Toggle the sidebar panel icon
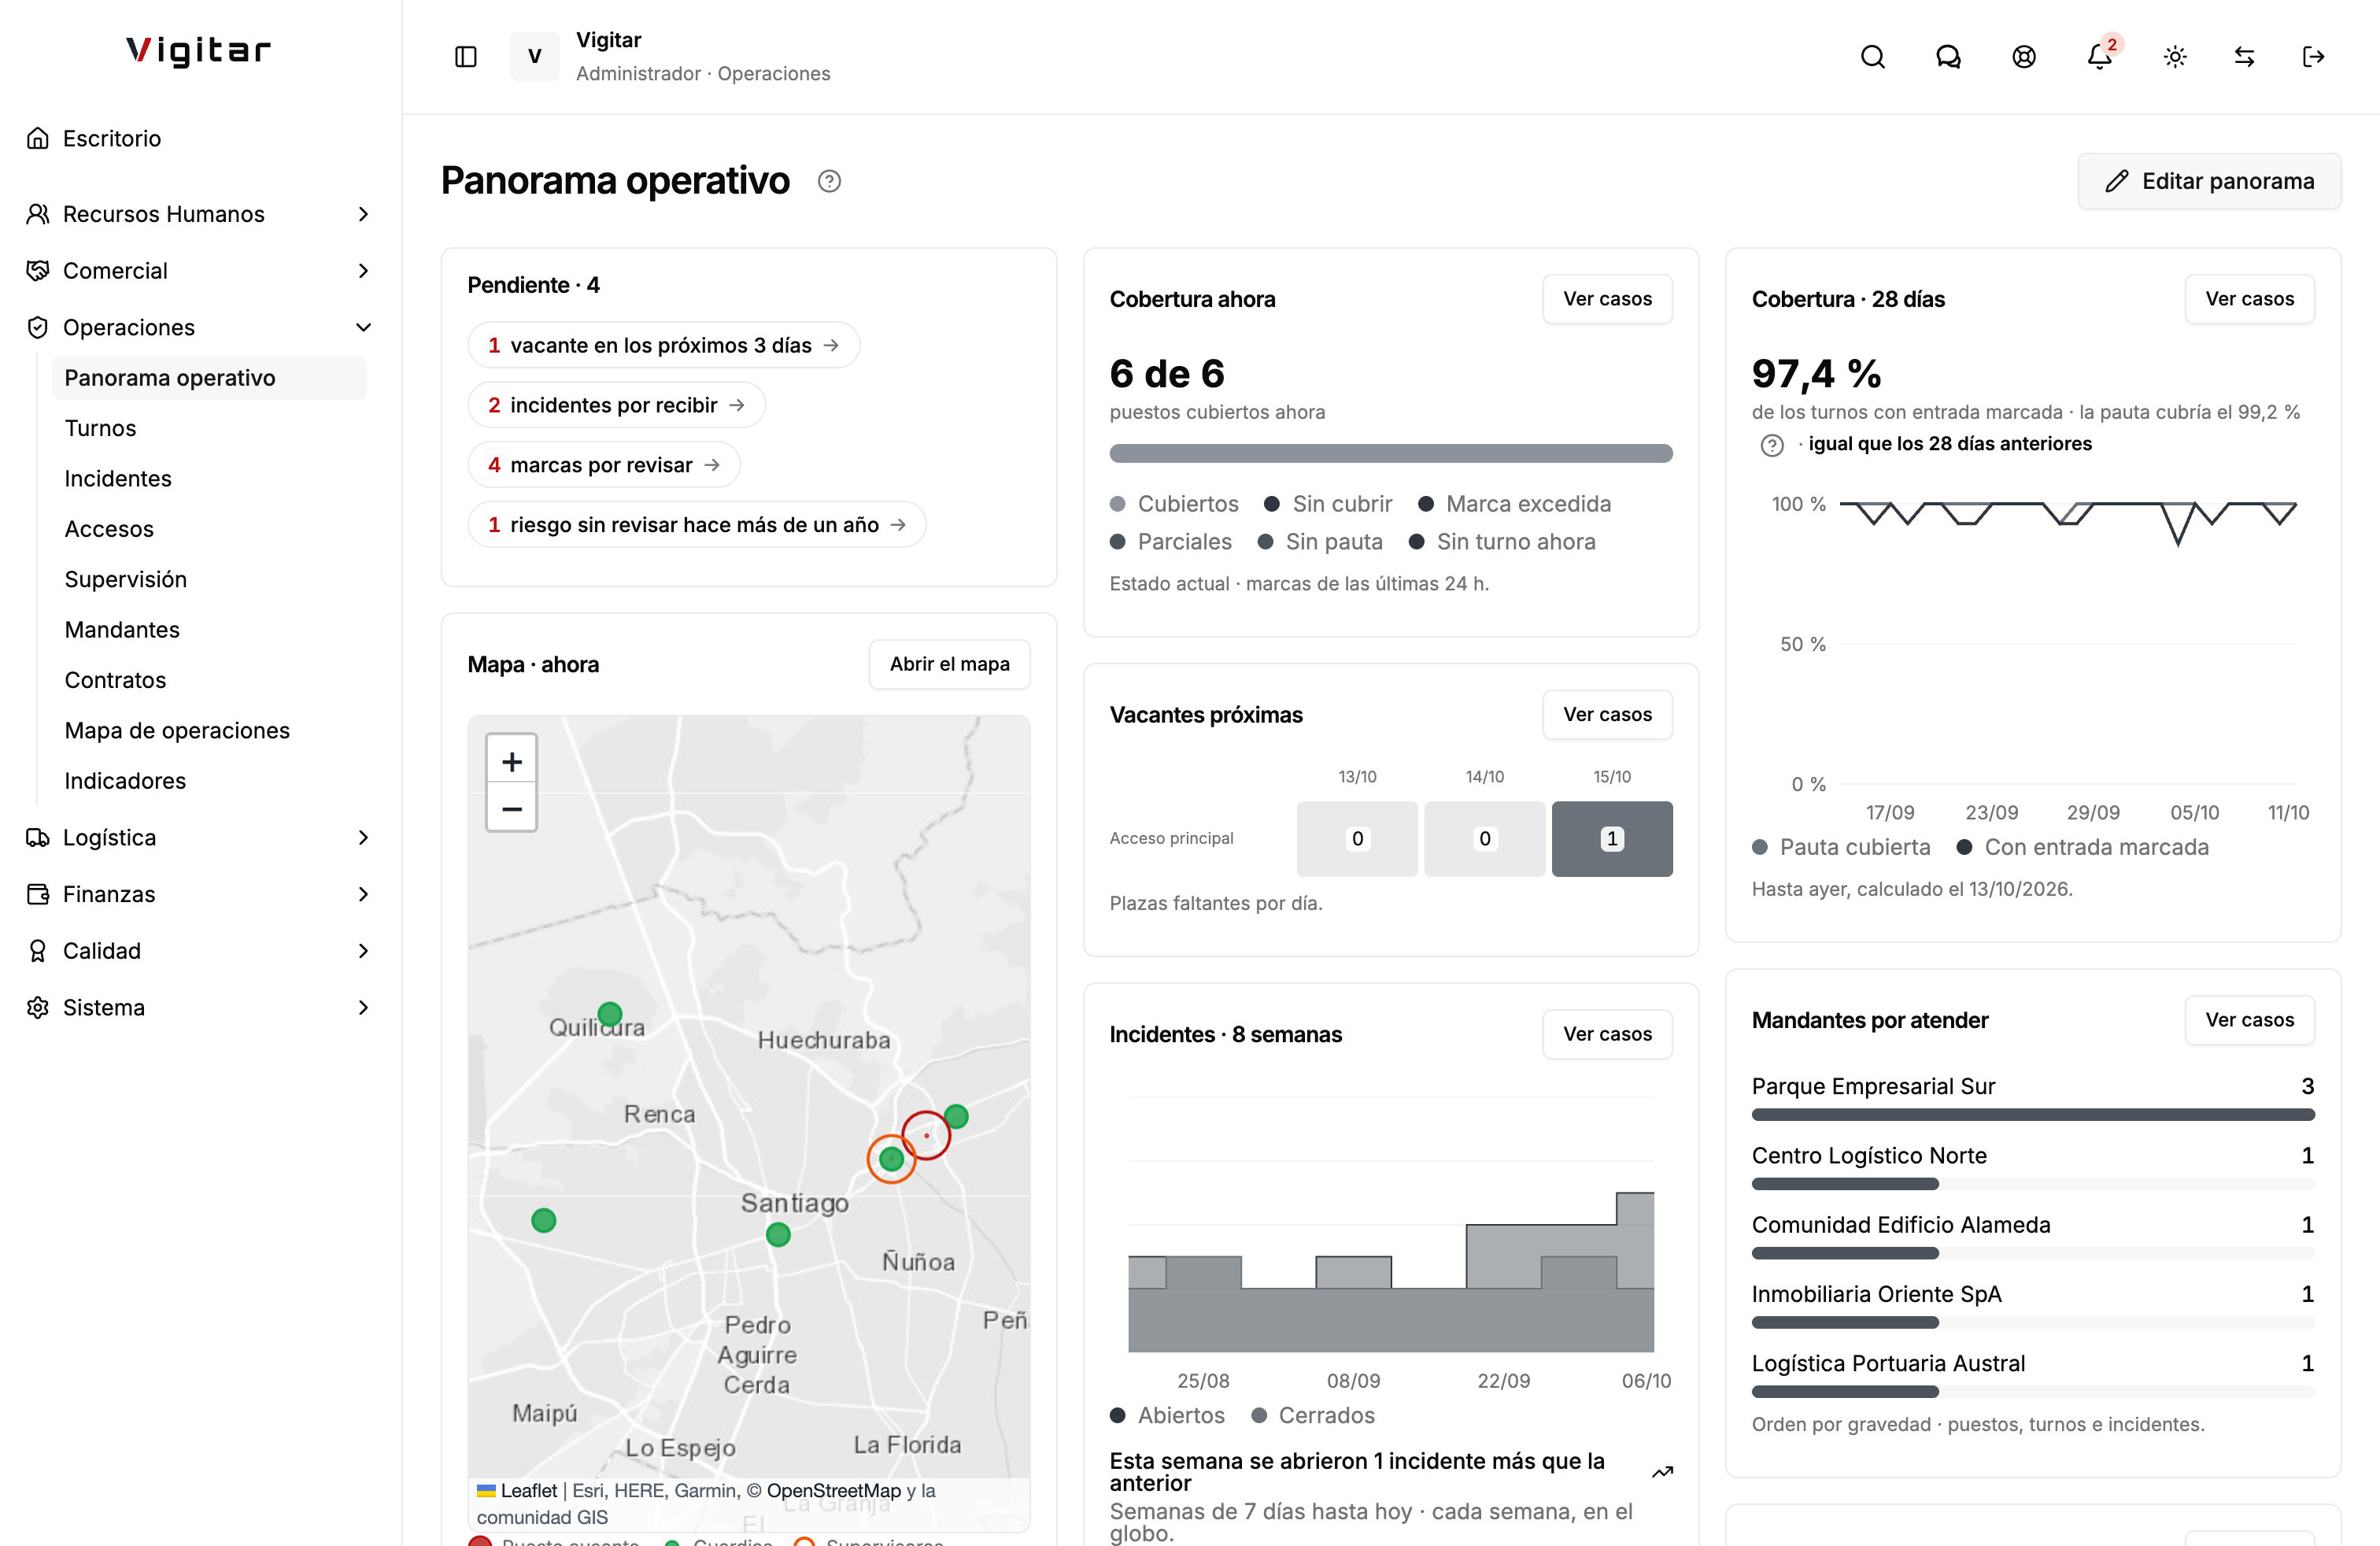This screenshot has height=1546, width=2380. point(466,57)
